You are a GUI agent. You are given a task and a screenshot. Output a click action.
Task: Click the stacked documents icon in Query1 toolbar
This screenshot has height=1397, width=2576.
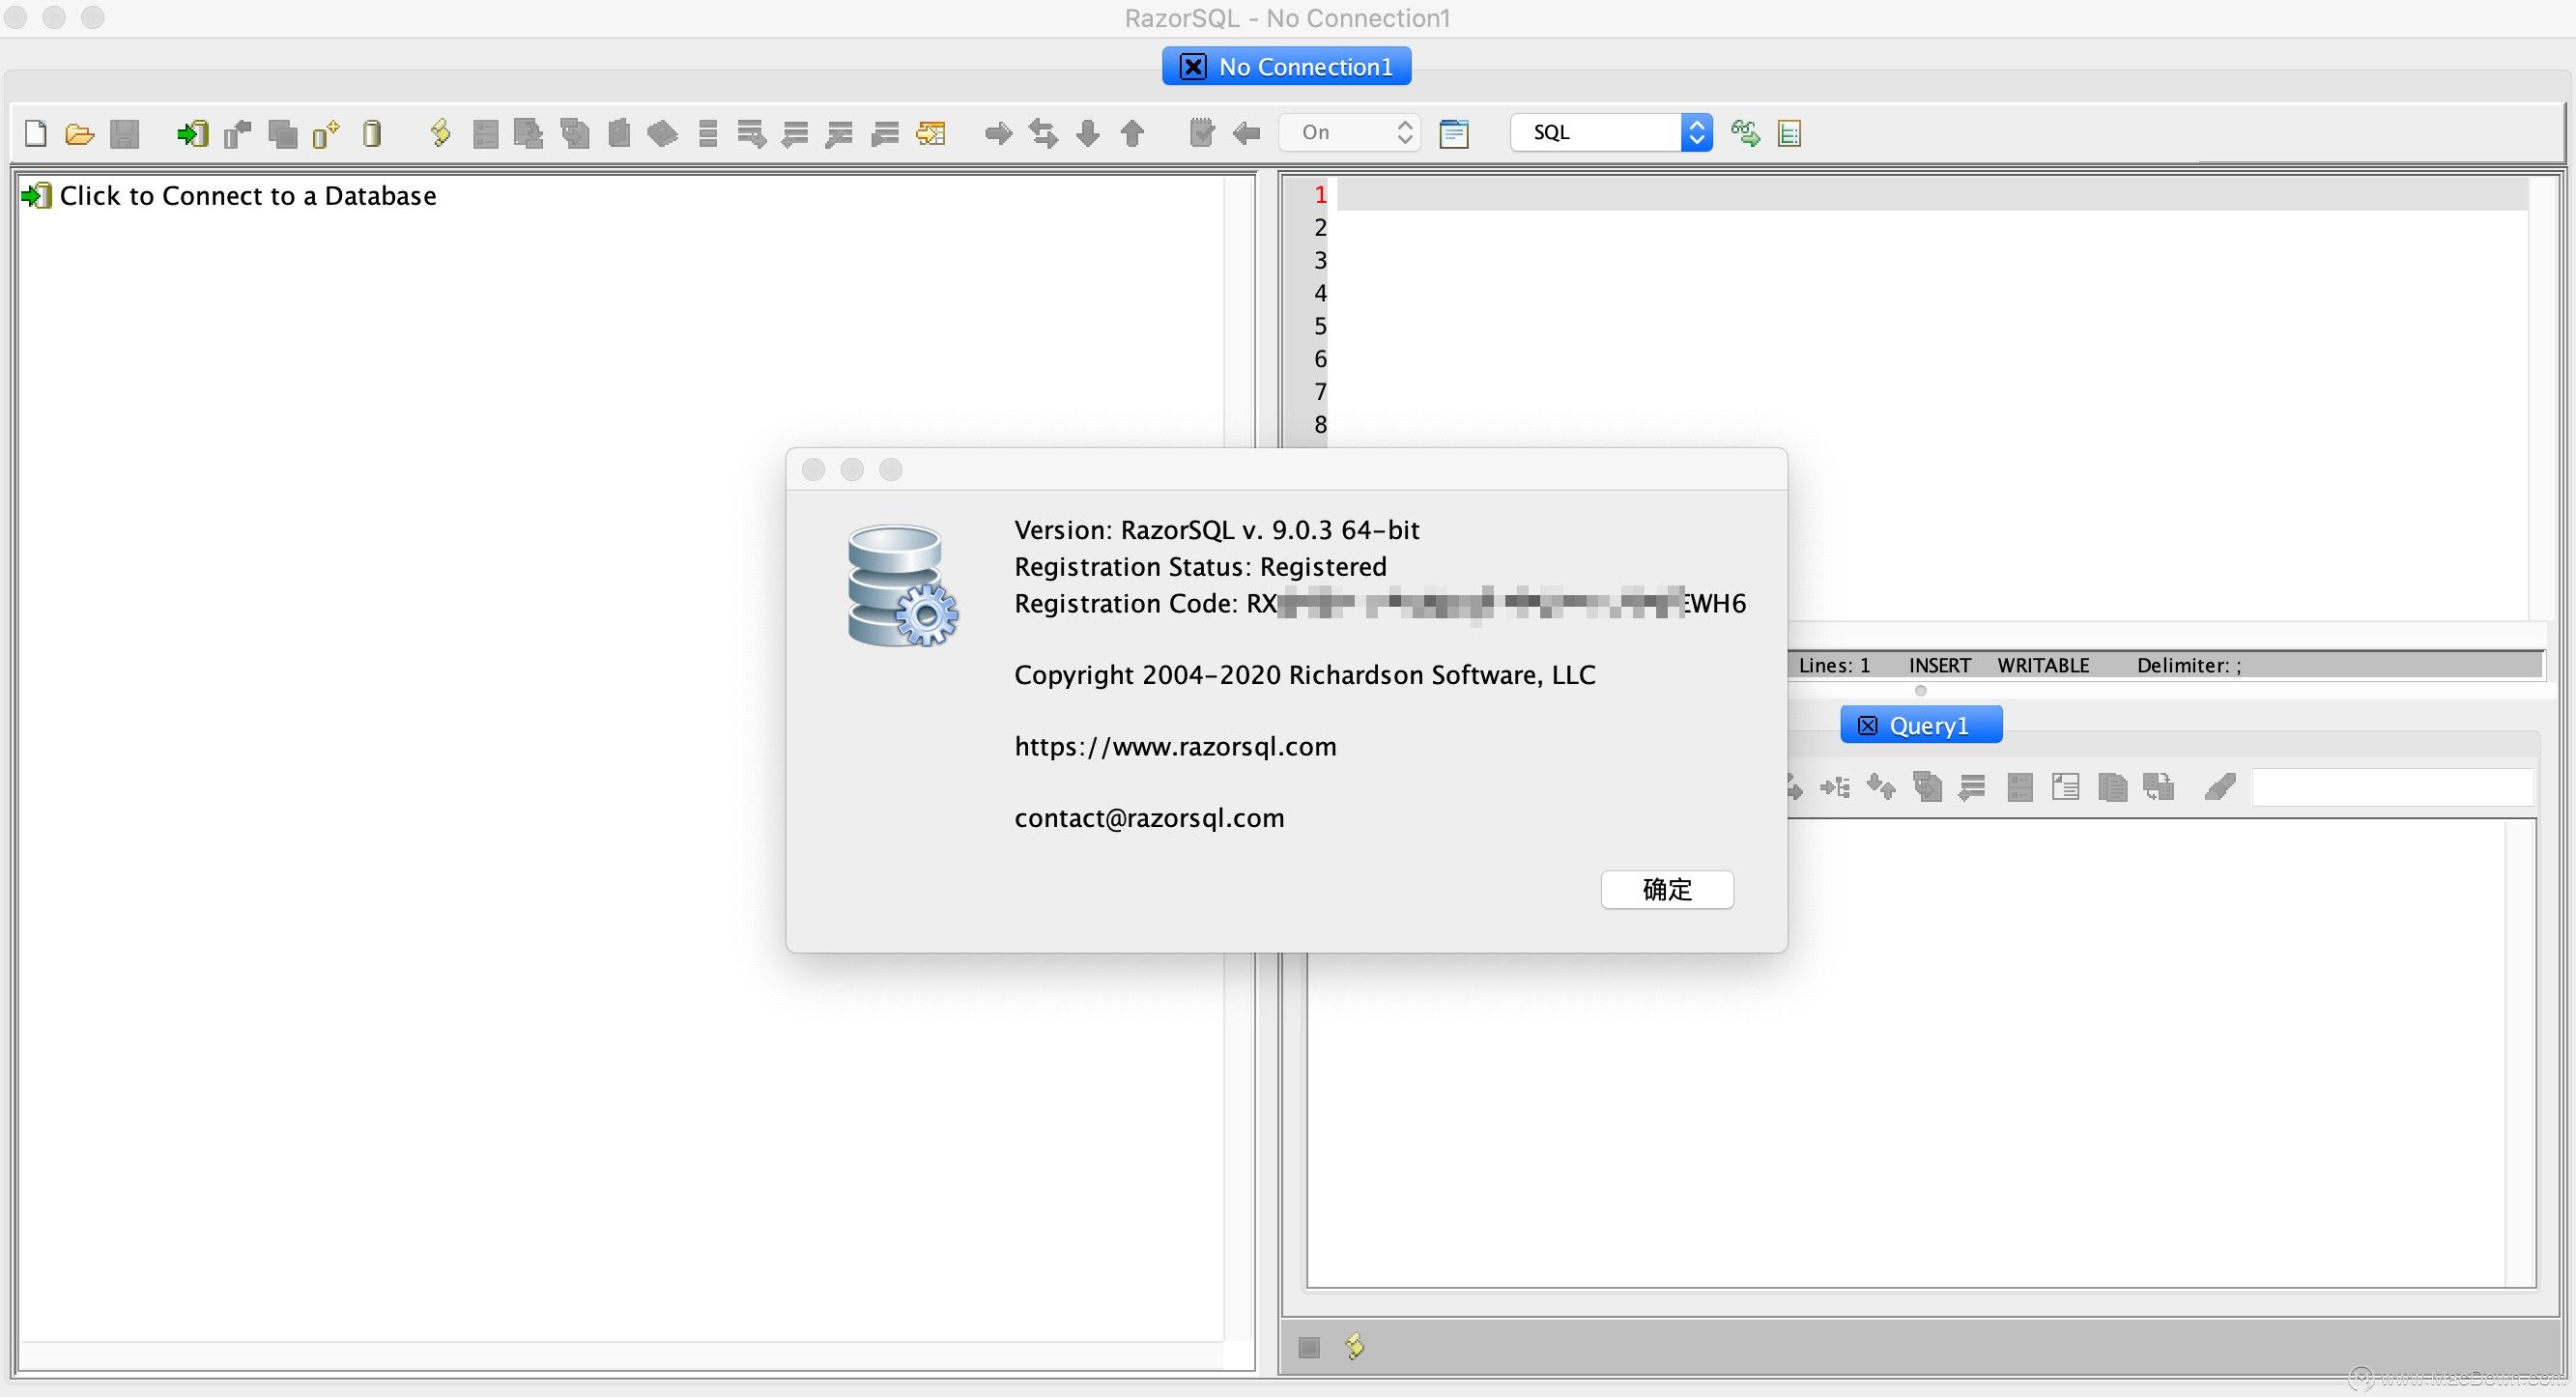(2112, 788)
